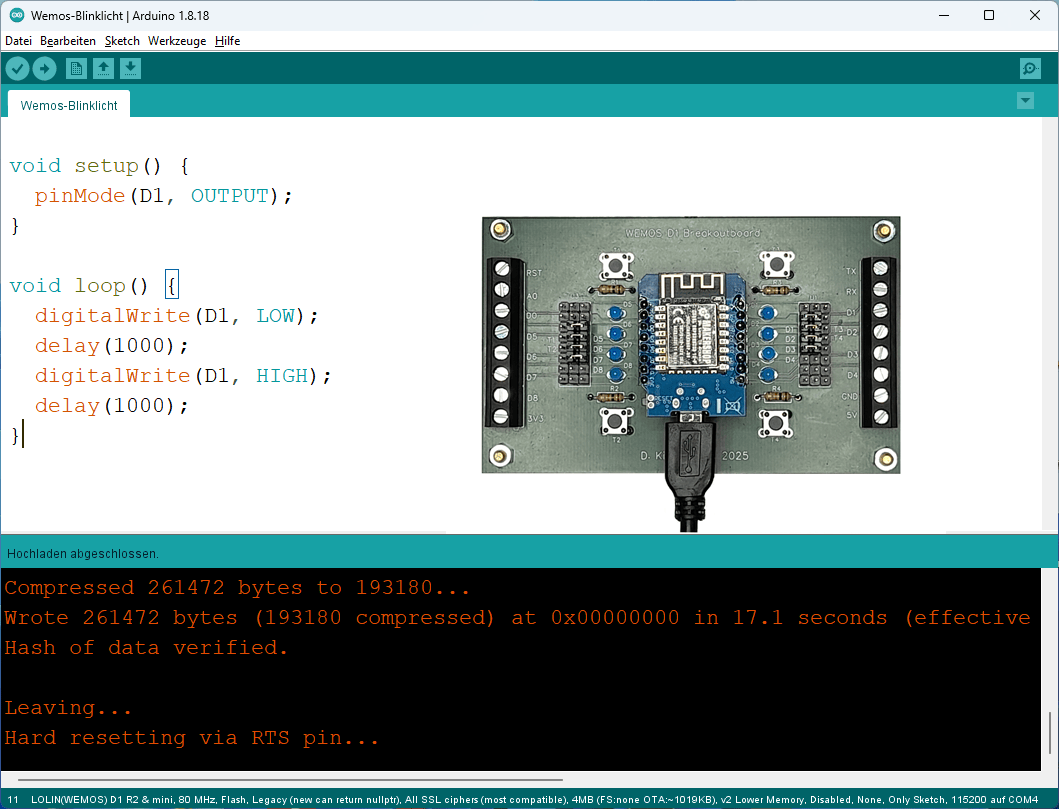Click the last 'delay(1000);' line after HIGH
The height and width of the screenshot is (809, 1059).
tap(111, 406)
